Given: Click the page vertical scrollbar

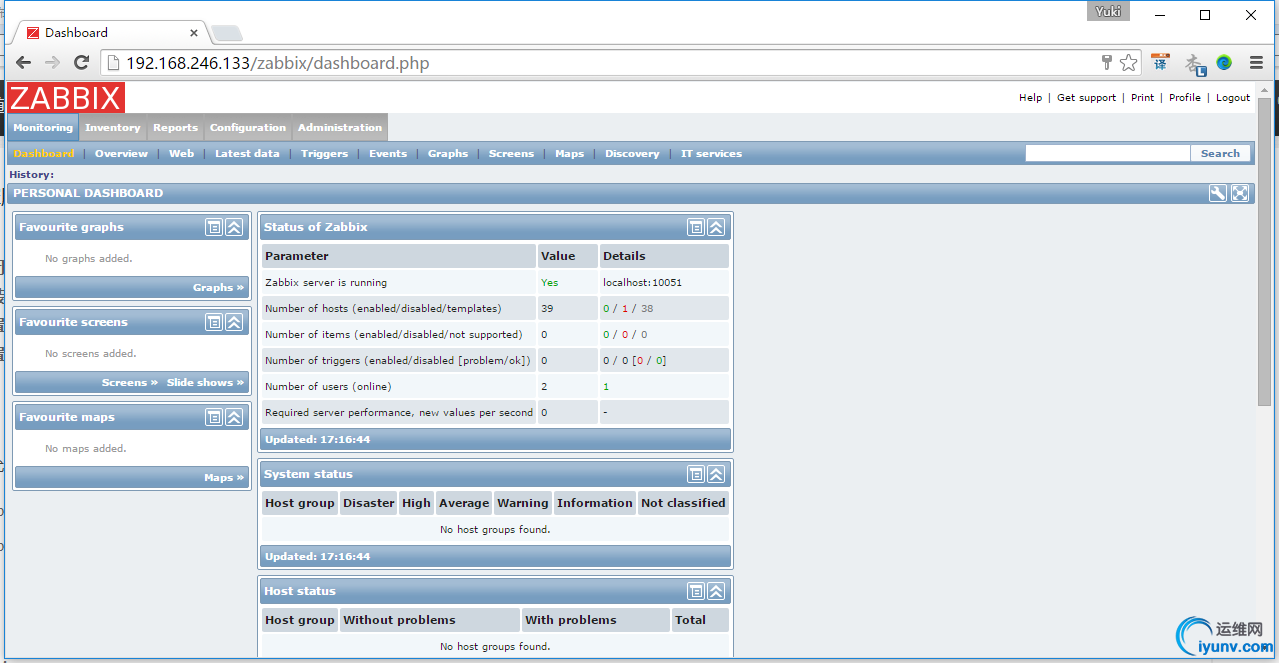Looking at the screenshot, I should pos(1264,250).
